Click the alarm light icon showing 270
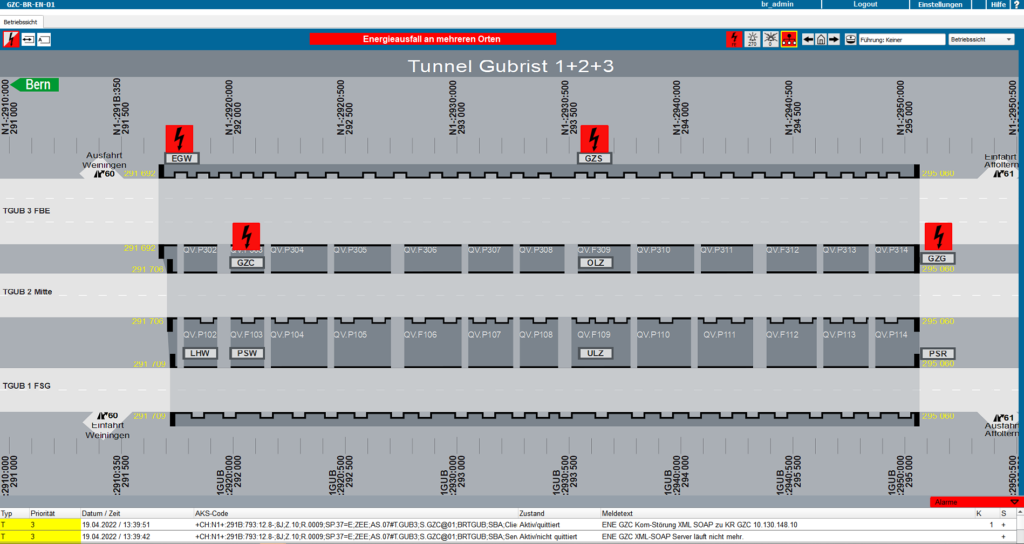Viewport: 1024px width, 544px height. click(x=752, y=39)
